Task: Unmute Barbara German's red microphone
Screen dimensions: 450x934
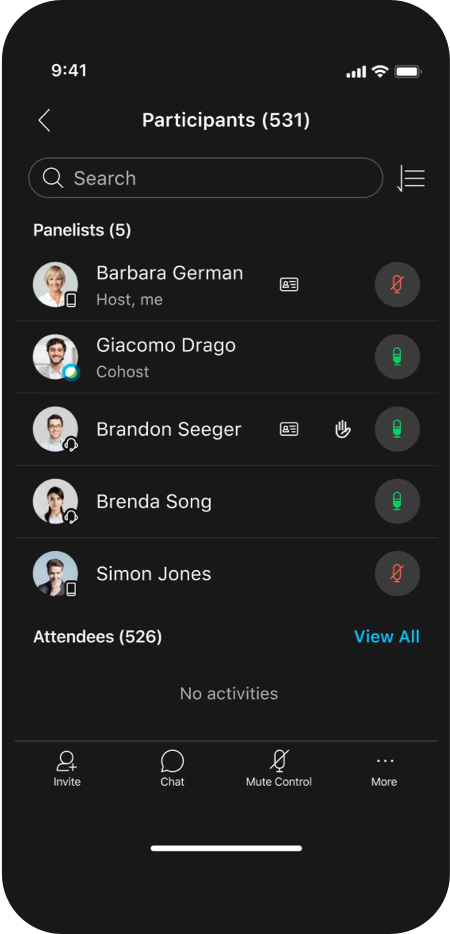Action: pyautogui.click(x=397, y=285)
